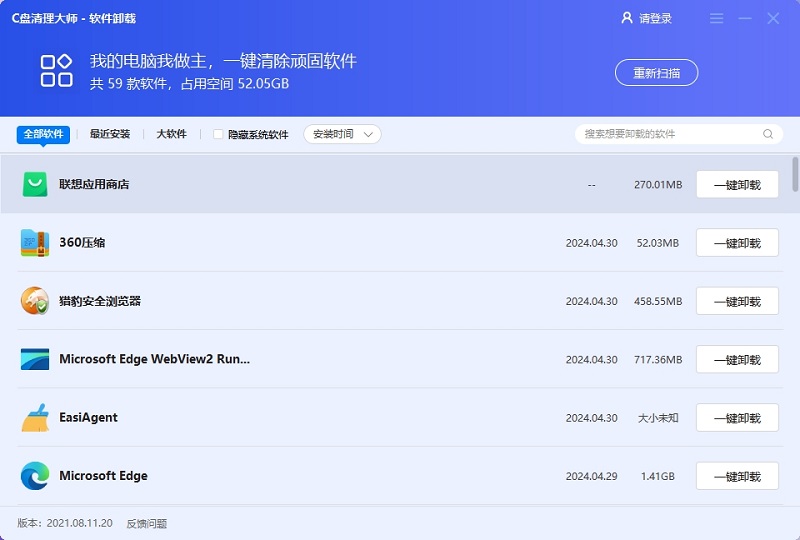The width and height of the screenshot is (800, 540).
Task: Switch to the 最近安装 tab
Action: (110, 134)
